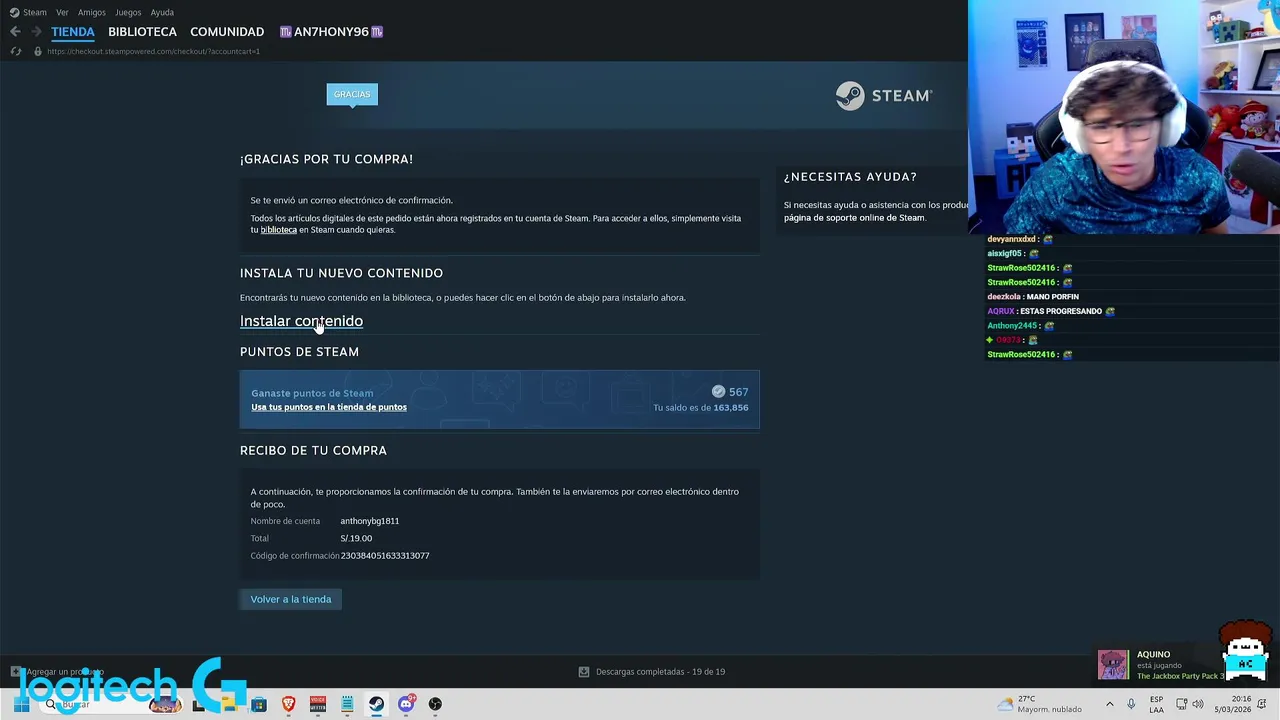The image size is (1280, 720).
Task: Click the padlock icon beside the URL
Action: [x=37, y=51]
